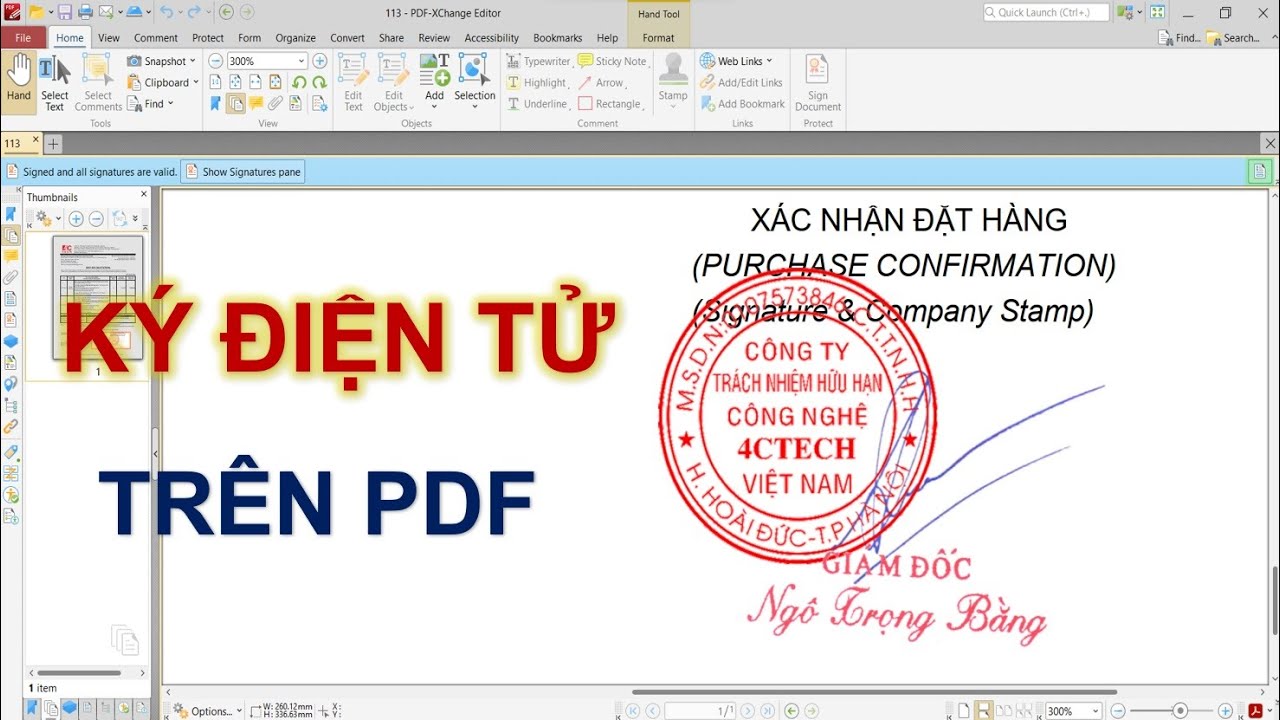Choose the Stamp tool
1280x720 pixels.
click(x=673, y=80)
